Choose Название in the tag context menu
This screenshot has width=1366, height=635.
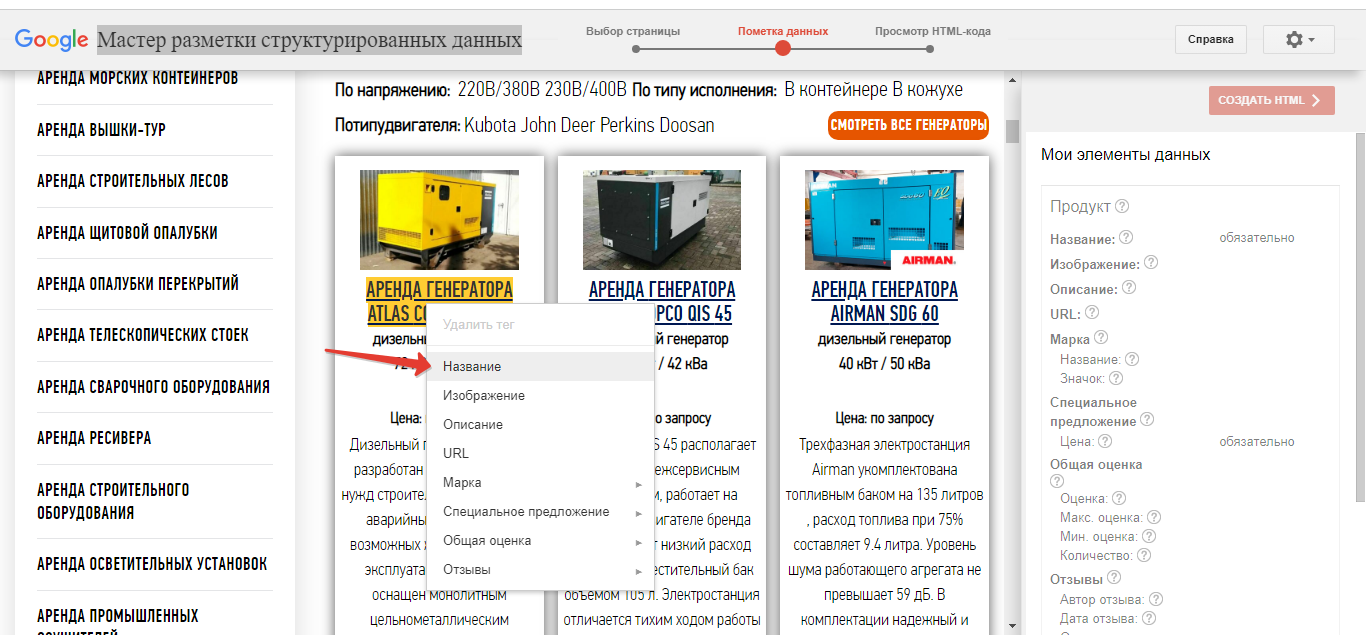coord(540,367)
